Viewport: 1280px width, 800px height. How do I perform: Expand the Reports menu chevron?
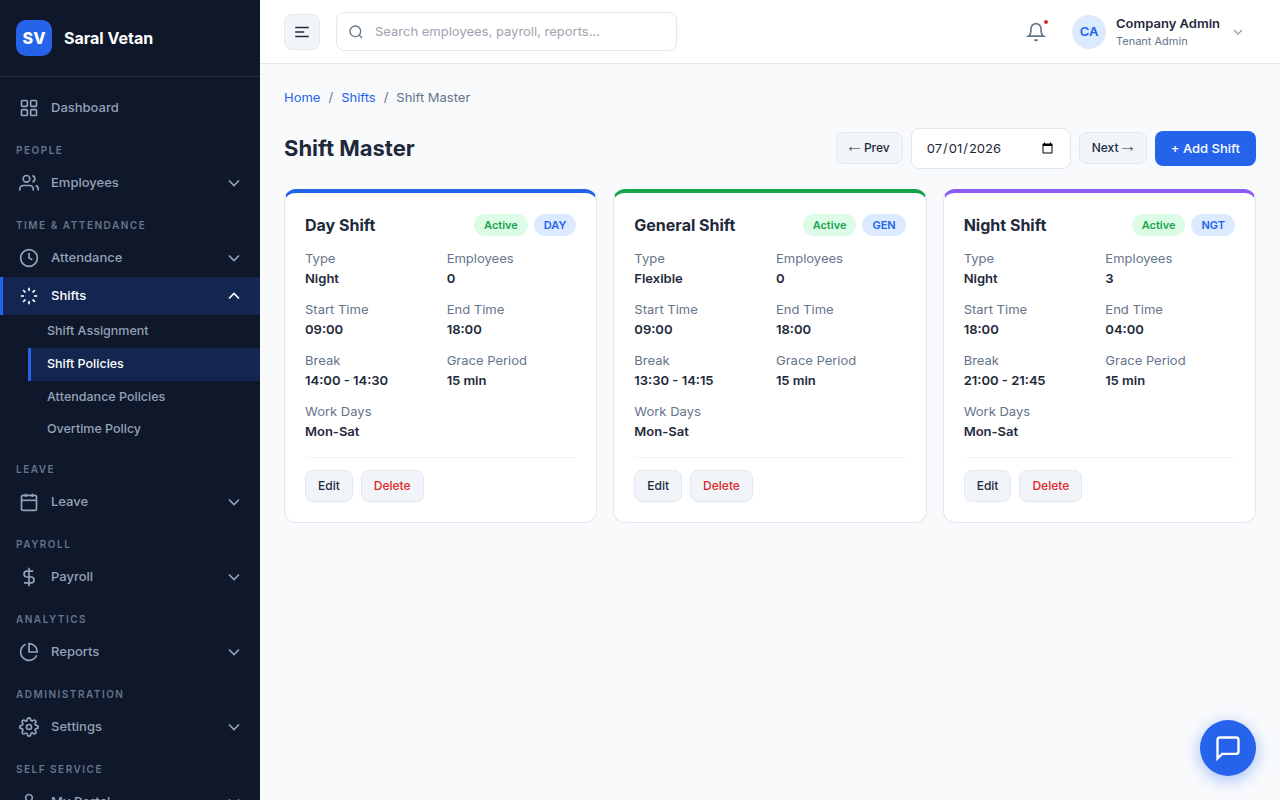click(234, 652)
